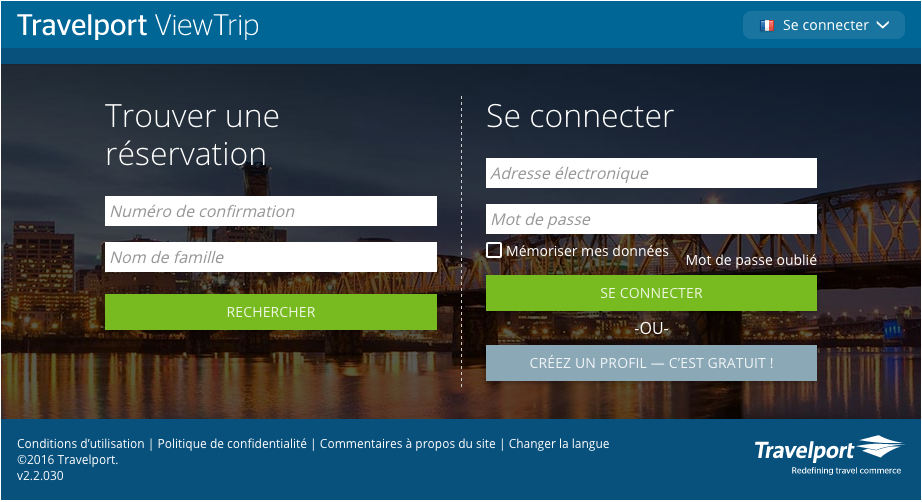Focus the "Mot de passe" field

(651, 219)
